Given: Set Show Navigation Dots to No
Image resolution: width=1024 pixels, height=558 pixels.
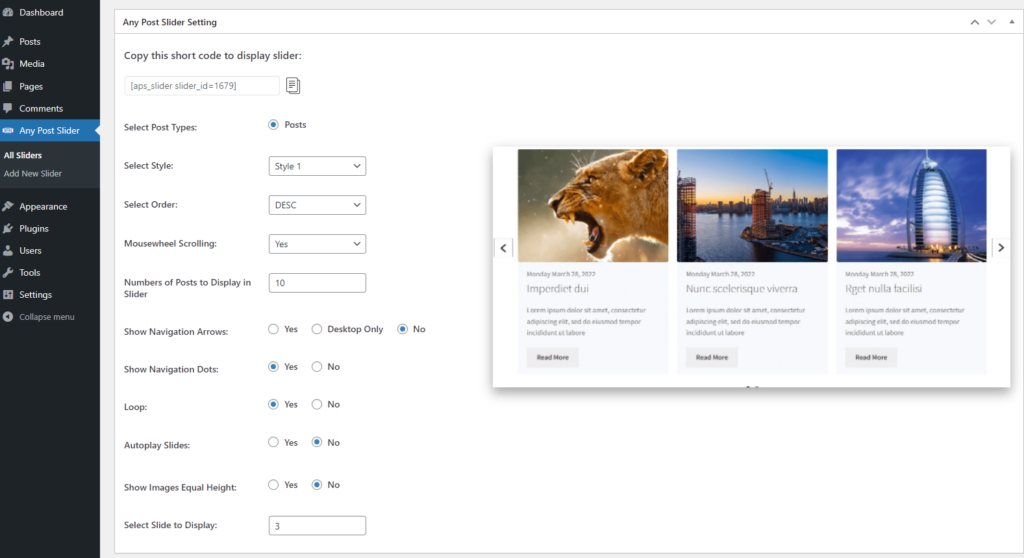Looking at the screenshot, I should (317, 367).
